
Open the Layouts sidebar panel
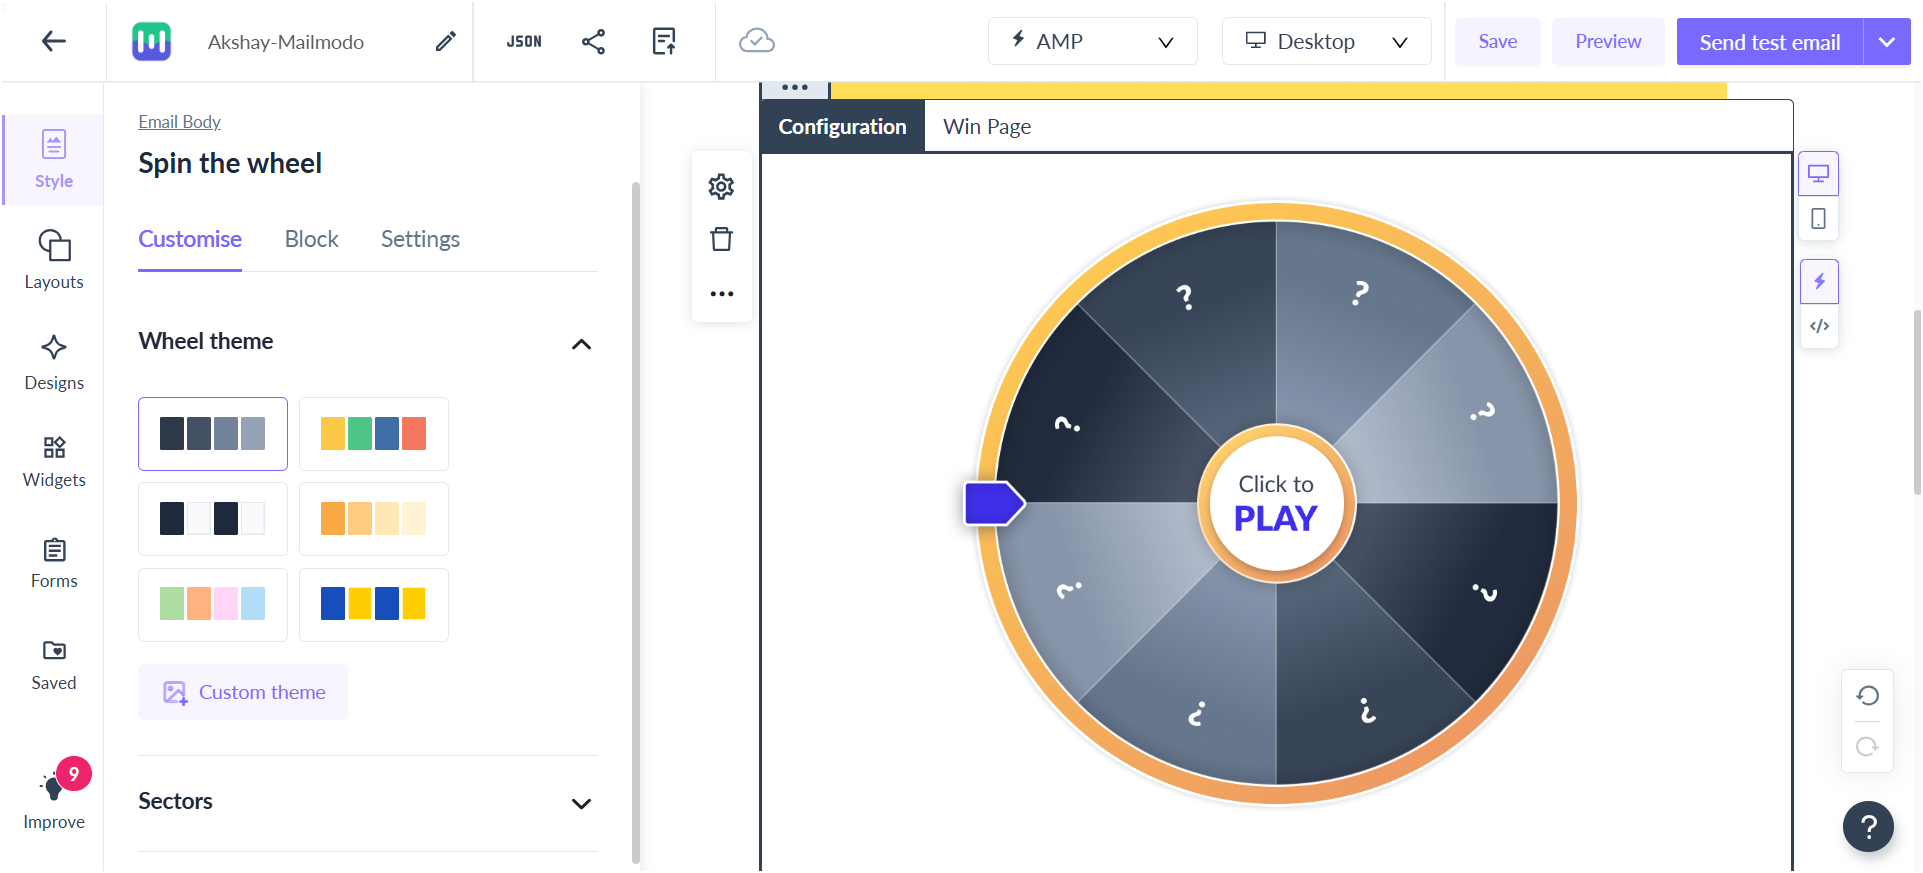pos(54,260)
